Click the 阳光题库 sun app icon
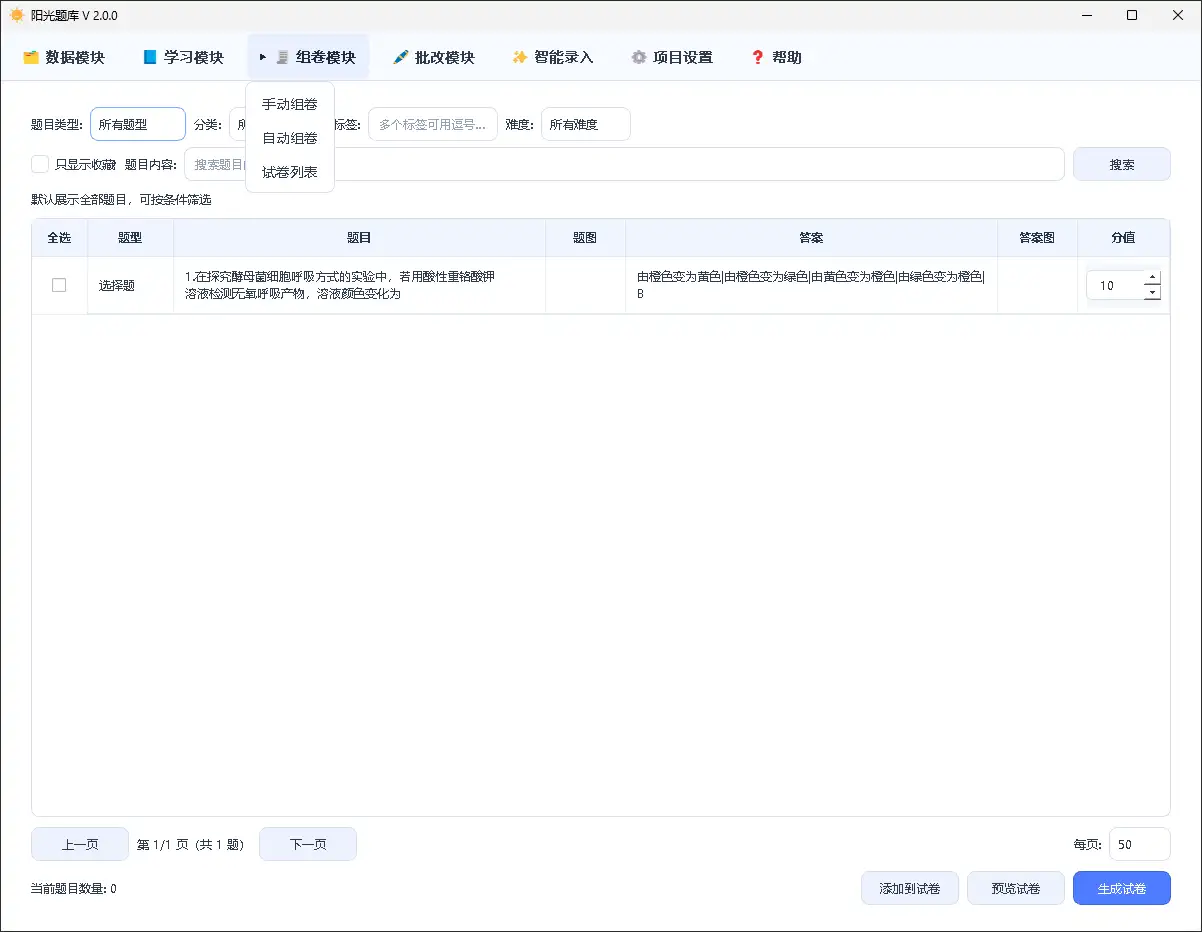1202x932 pixels. pos(17,15)
